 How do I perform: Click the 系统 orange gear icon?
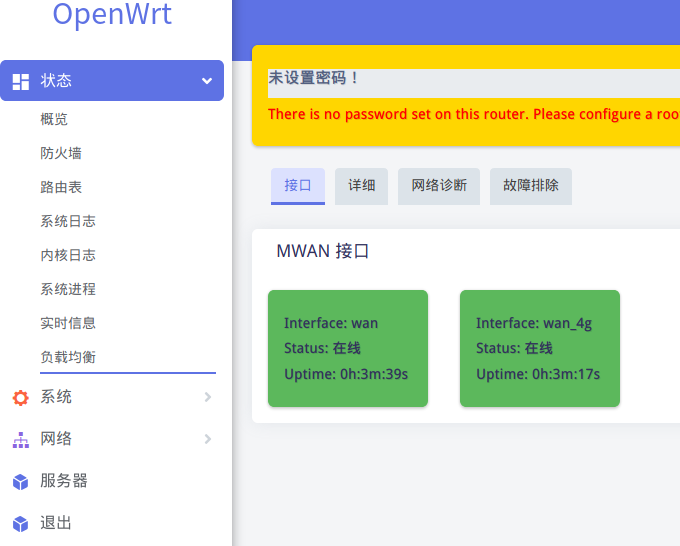(20, 397)
